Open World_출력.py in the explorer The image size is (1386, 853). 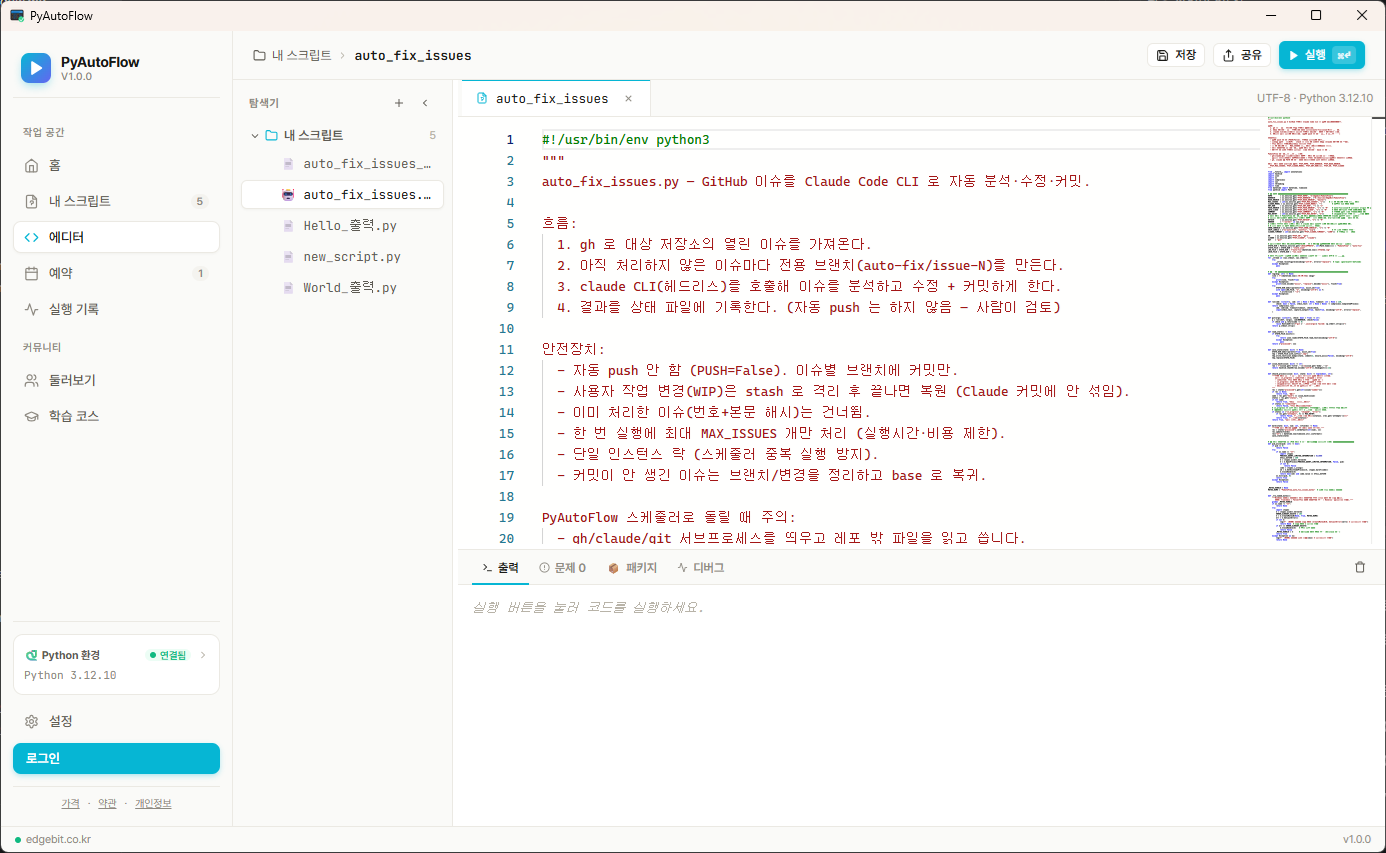click(342, 288)
